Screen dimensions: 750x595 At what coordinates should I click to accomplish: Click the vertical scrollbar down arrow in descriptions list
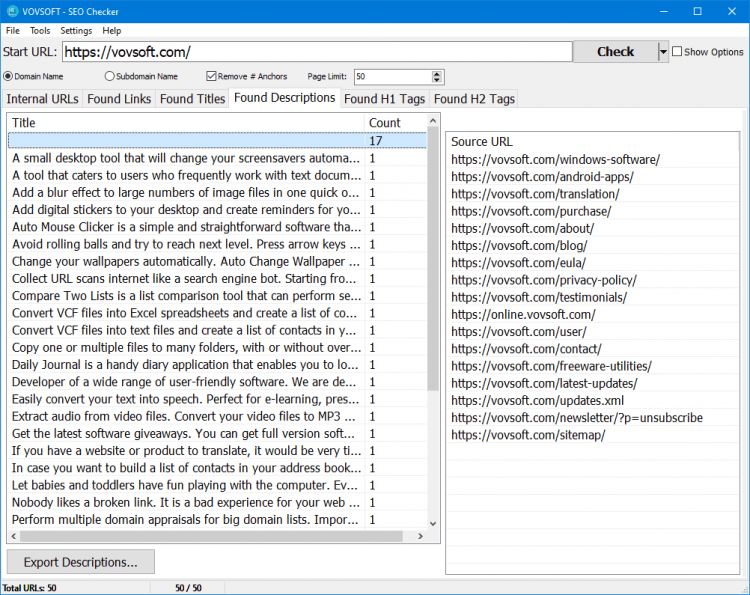(x=433, y=524)
